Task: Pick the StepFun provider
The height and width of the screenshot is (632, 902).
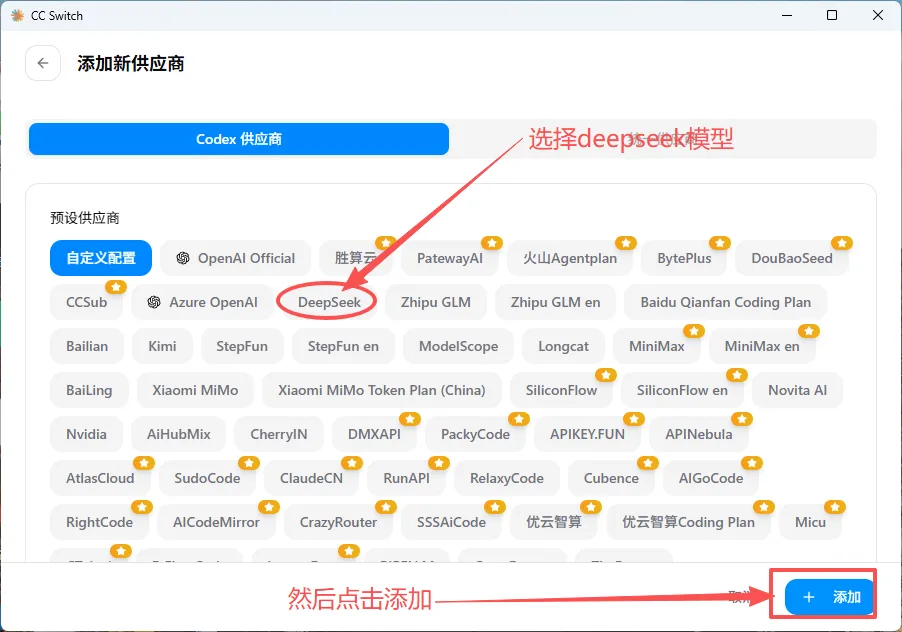Action: pos(242,346)
